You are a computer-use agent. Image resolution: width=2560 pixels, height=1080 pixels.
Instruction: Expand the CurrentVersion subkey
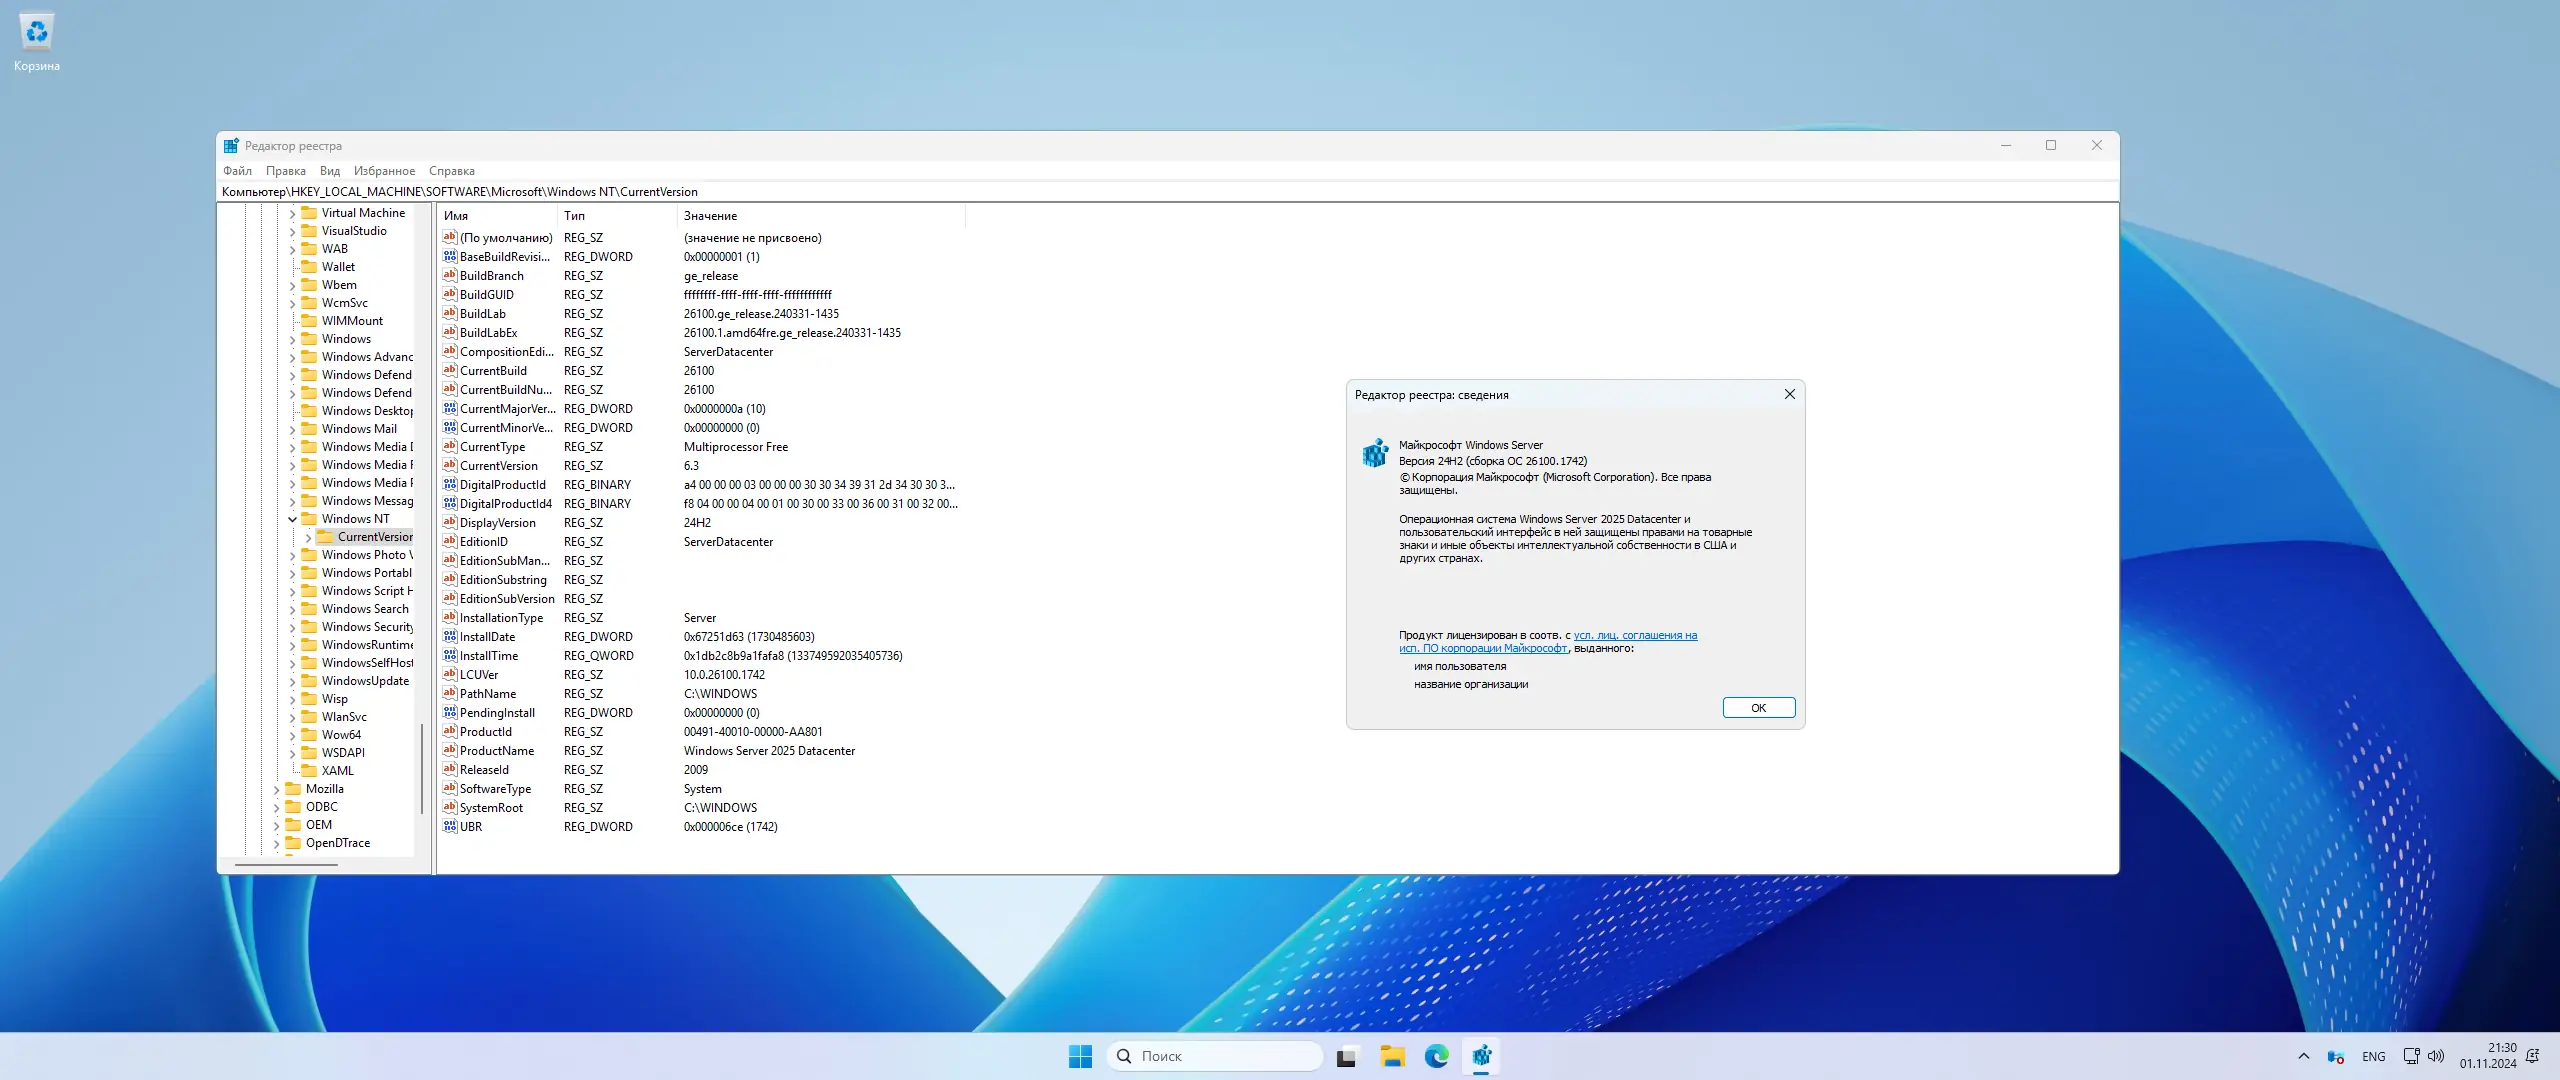tap(308, 537)
